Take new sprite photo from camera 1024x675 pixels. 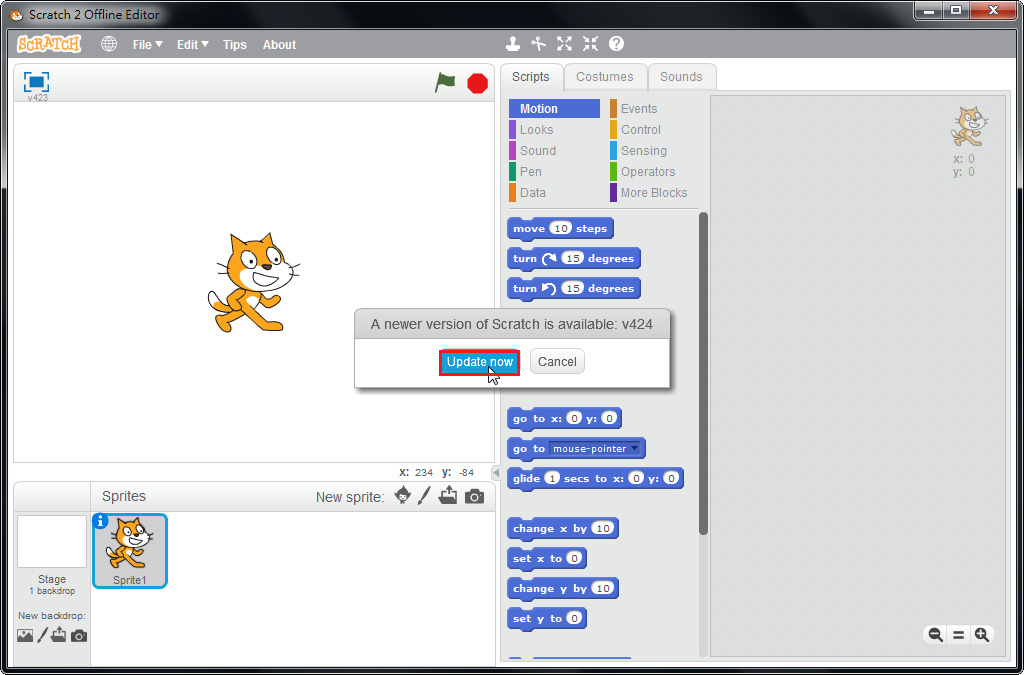point(474,497)
